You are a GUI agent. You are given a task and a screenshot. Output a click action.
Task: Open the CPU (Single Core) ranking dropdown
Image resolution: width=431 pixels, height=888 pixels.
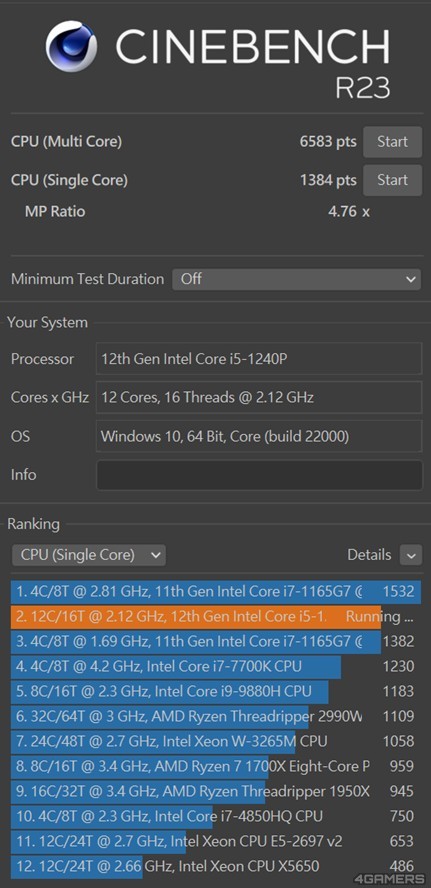tap(89, 555)
